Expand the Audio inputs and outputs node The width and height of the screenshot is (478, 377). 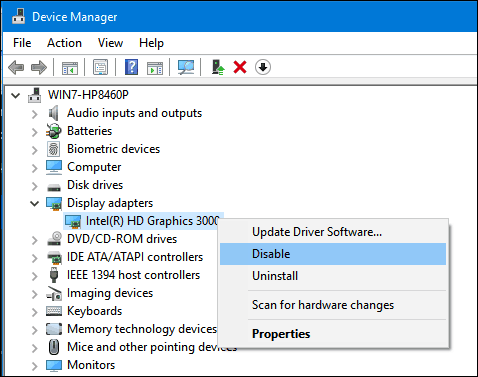pos(34,113)
